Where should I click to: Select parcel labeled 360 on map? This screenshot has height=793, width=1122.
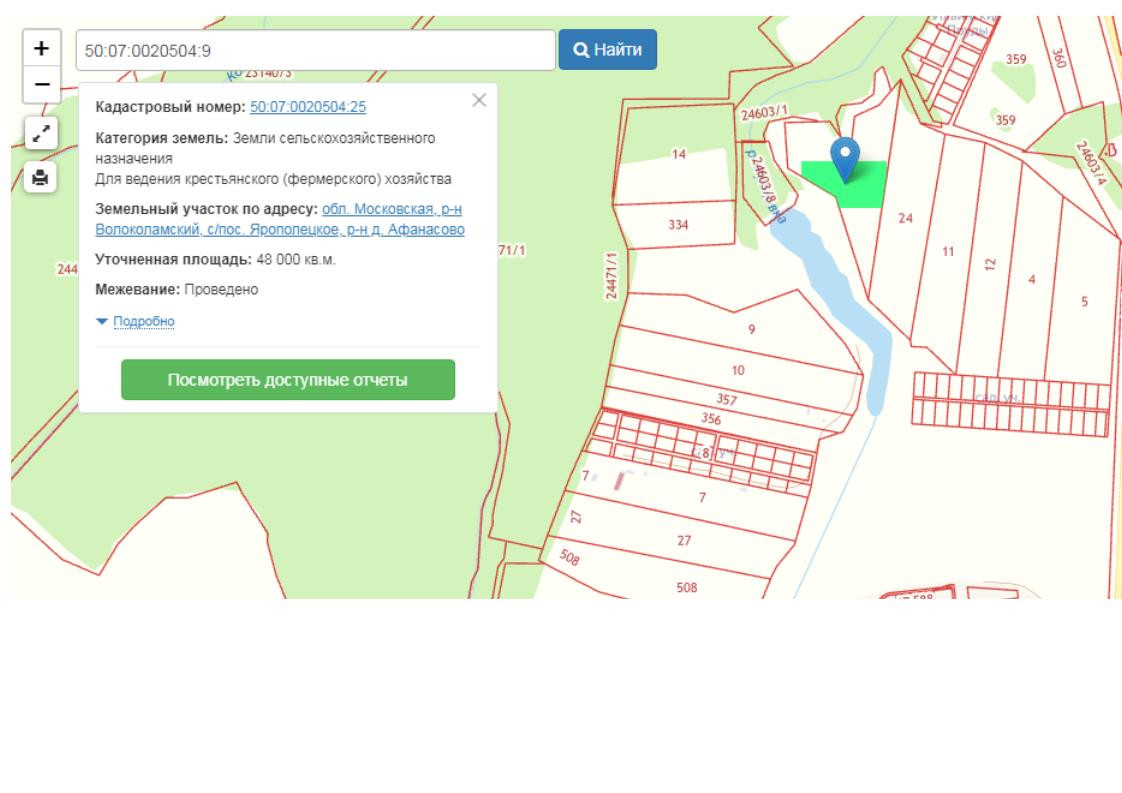tap(1058, 58)
